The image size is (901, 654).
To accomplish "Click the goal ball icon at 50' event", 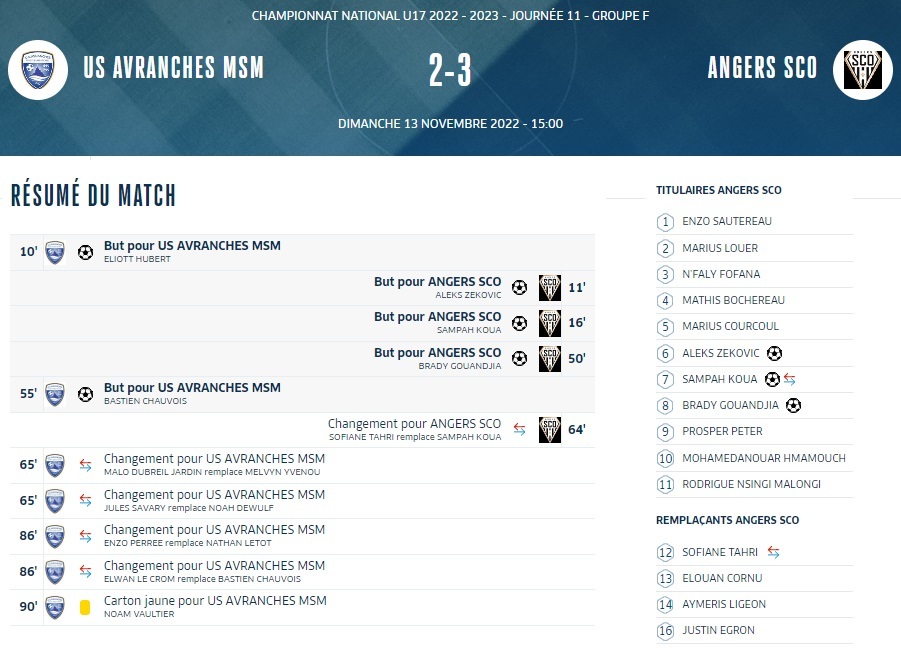I will (519, 359).
